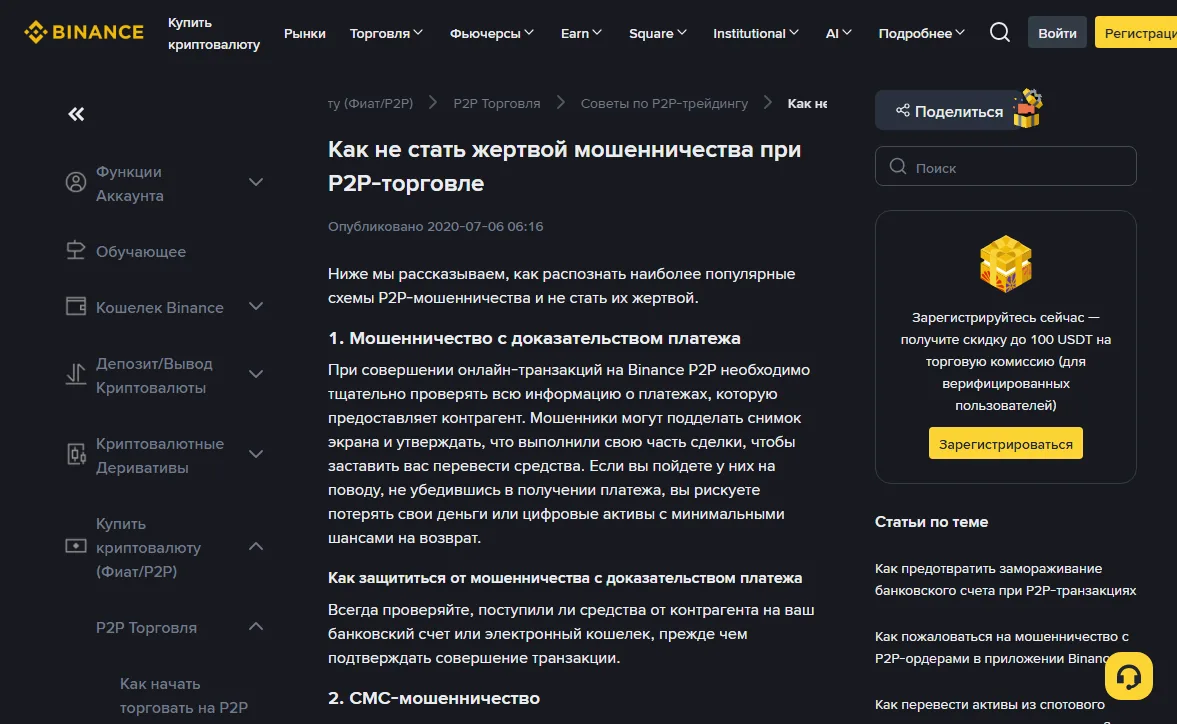
Task: Collapse the sidebar with double-arrow icon
Action: coord(77,114)
